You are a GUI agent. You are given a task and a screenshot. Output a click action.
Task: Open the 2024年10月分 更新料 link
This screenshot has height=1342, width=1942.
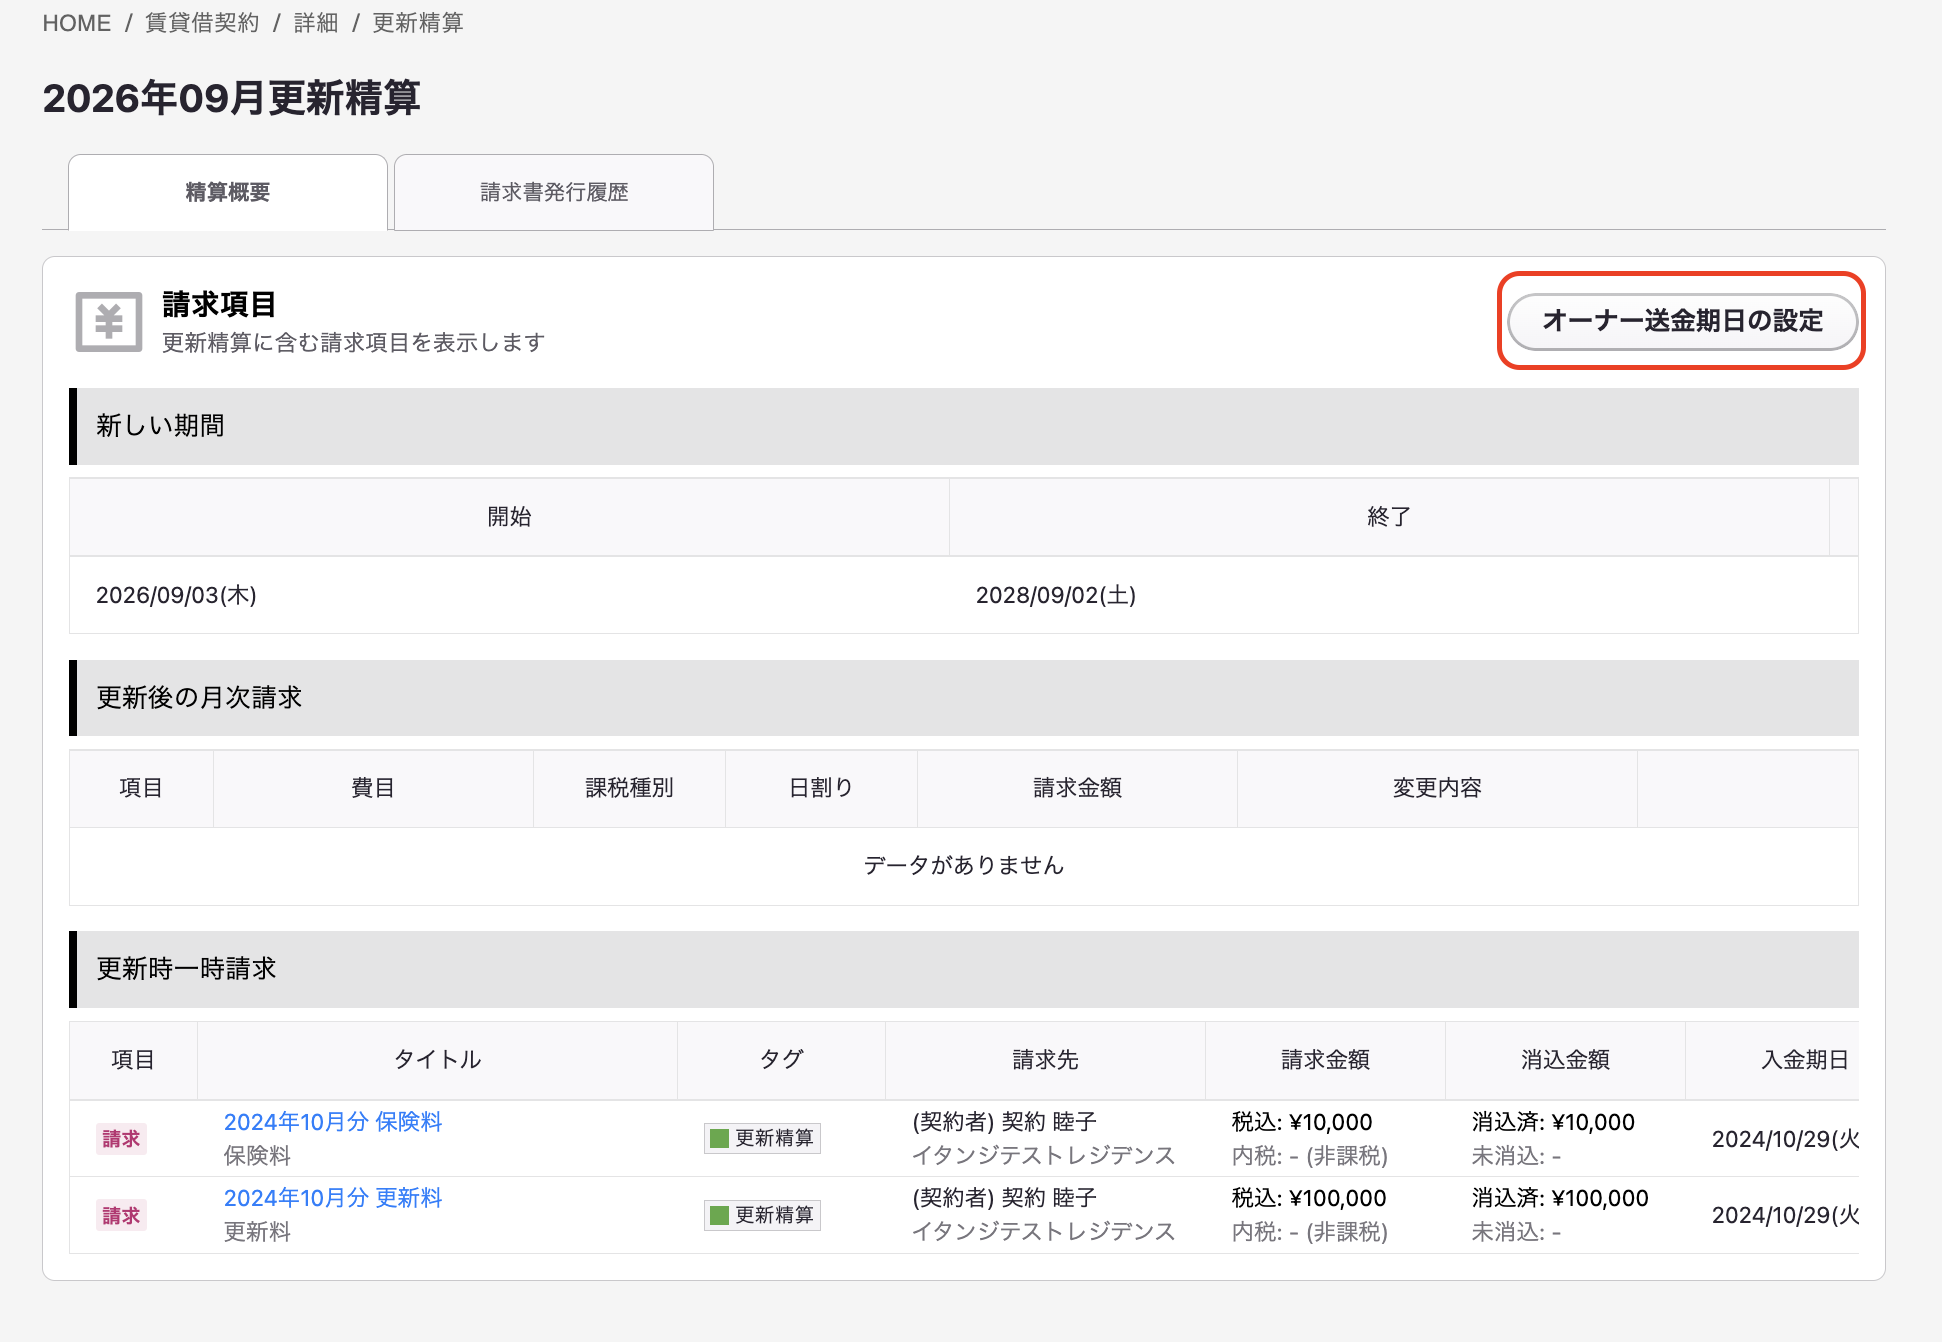point(333,1198)
